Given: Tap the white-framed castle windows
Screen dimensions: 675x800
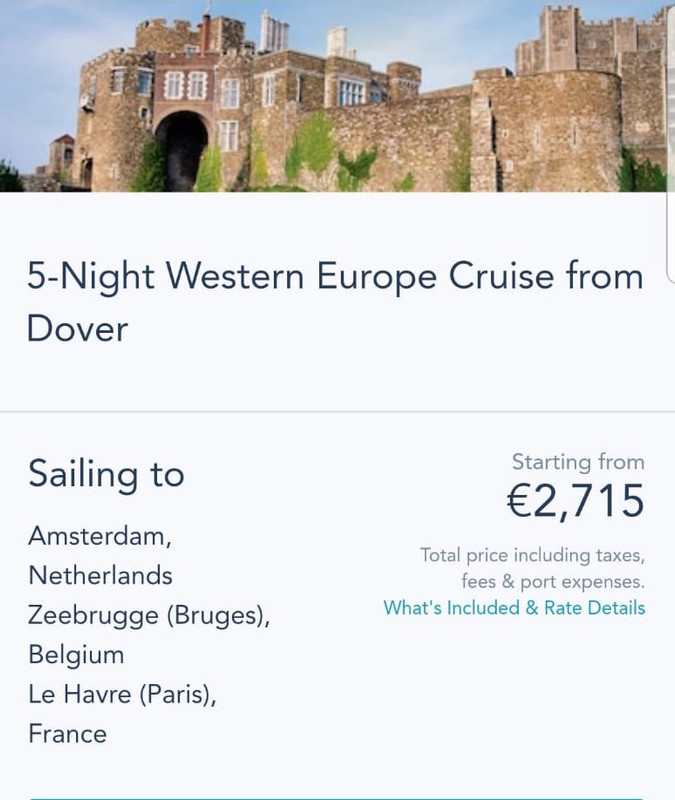Looking at the screenshot, I should (185, 85).
